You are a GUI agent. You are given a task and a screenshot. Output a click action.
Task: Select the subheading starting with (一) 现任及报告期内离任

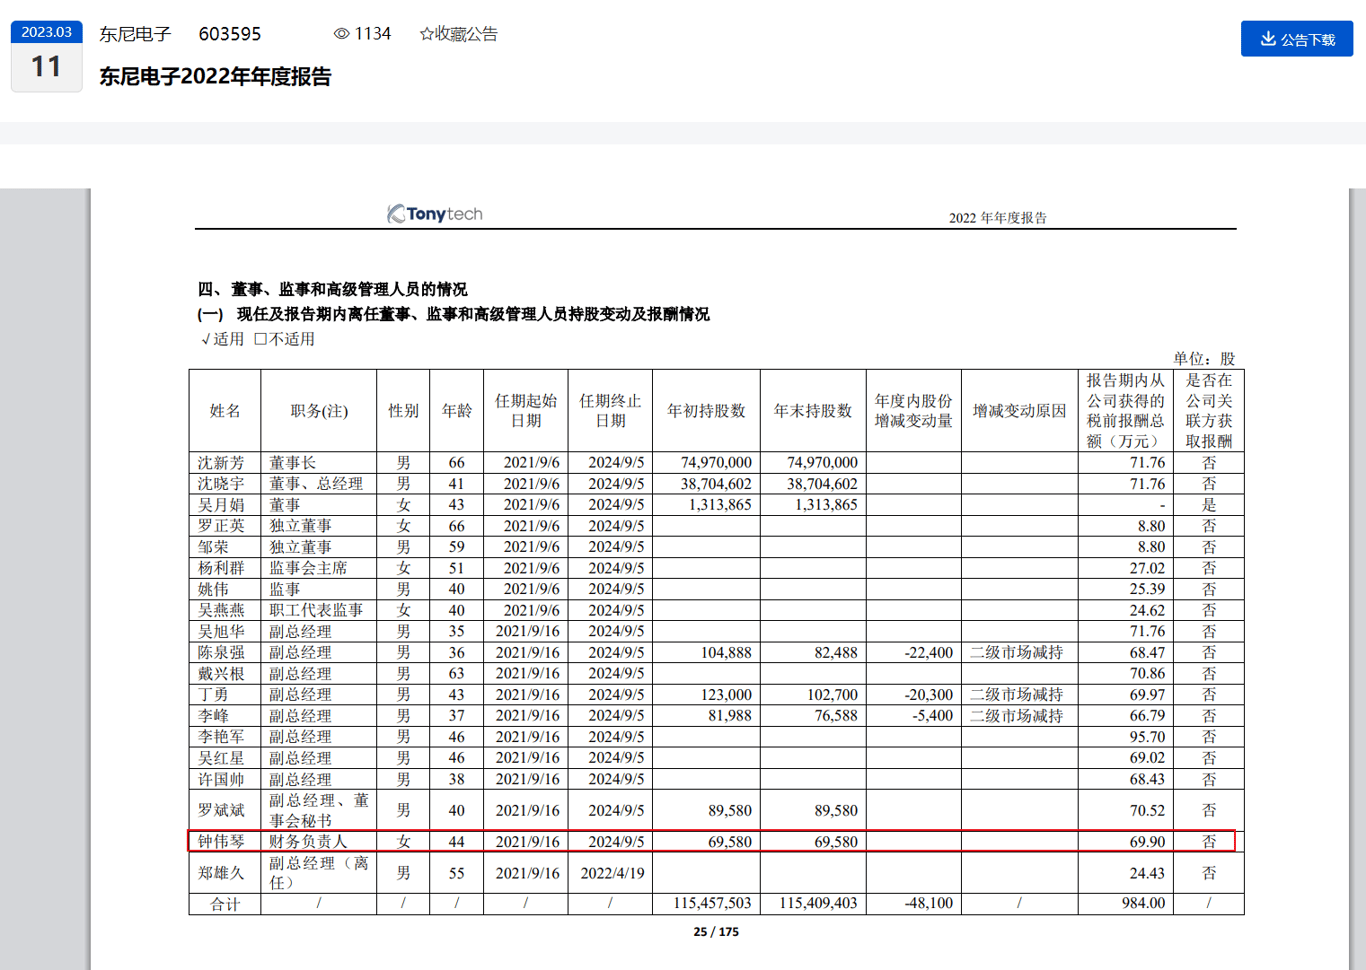(x=453, y=314)
